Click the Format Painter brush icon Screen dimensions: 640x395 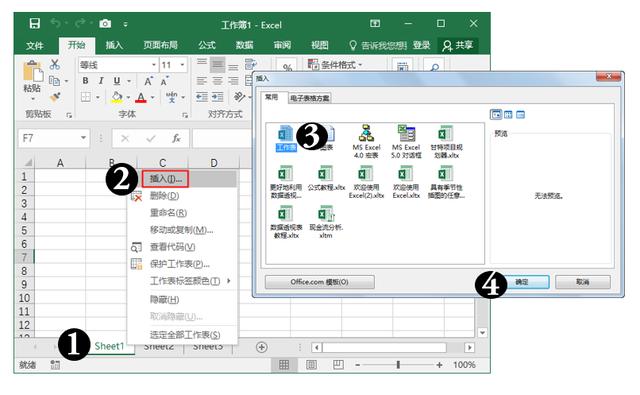[x=55, y=97]
